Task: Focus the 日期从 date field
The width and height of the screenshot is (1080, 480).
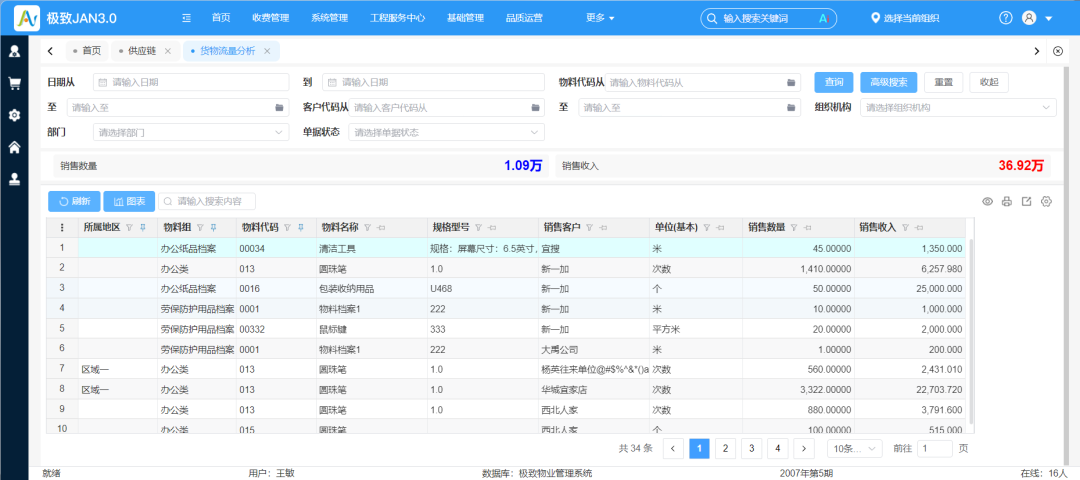Action: coord(191,83)
